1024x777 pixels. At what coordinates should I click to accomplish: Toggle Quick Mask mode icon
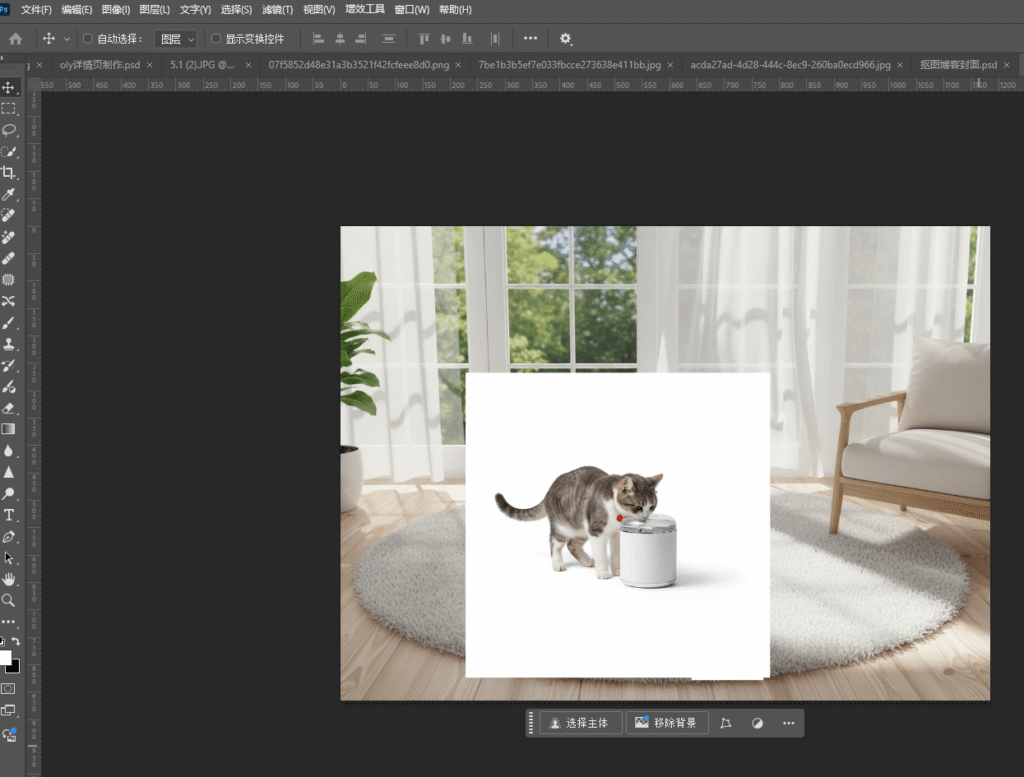(x=9, y=689)
